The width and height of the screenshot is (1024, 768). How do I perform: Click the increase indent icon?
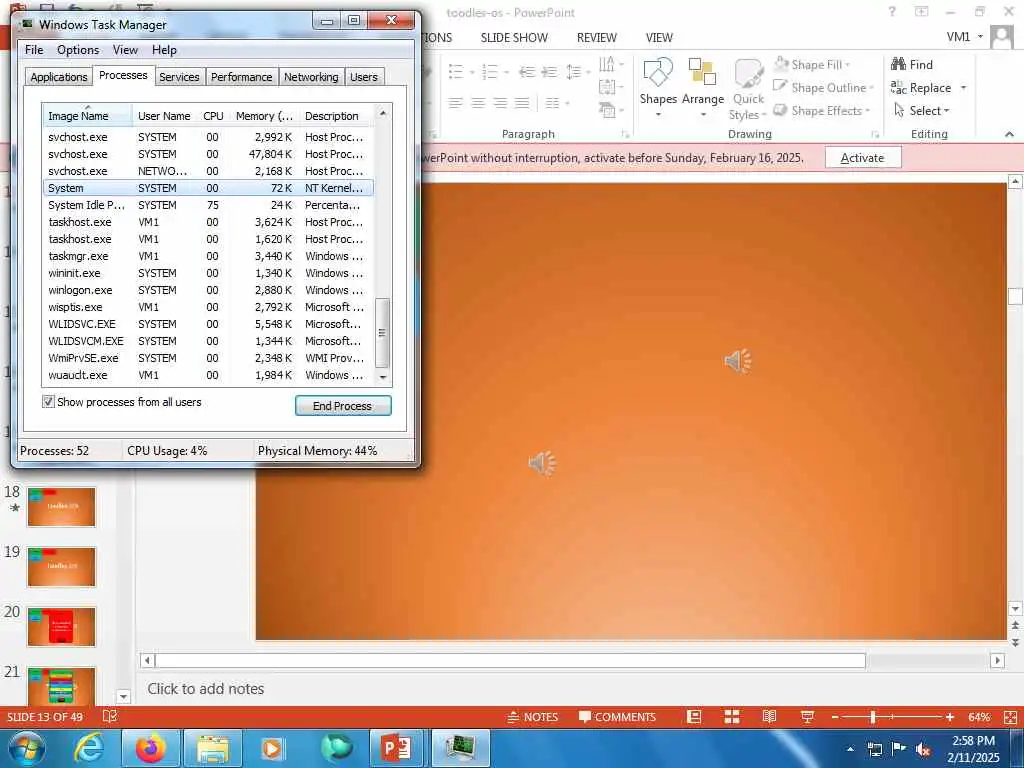pyautogui.click(x=549, y=72)
